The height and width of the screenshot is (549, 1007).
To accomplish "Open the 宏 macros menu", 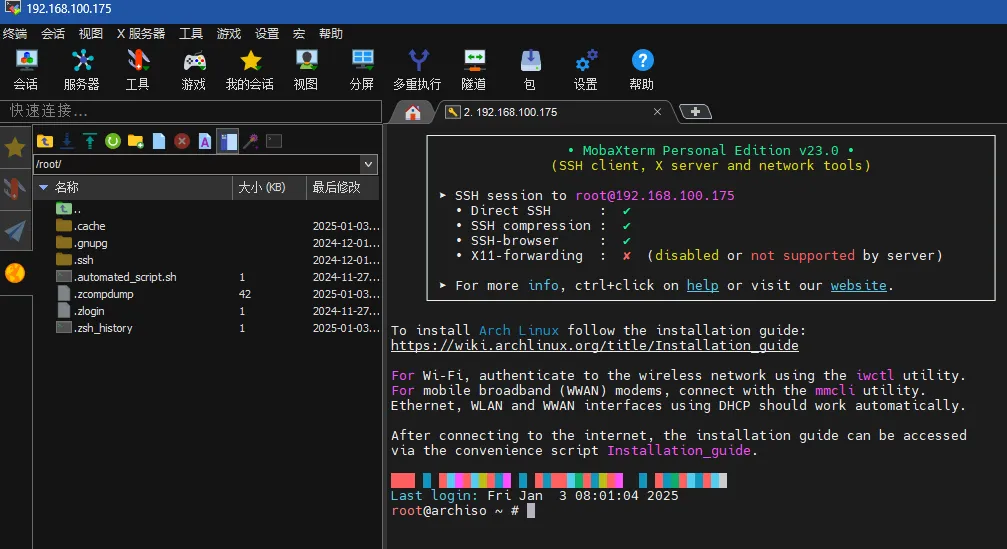I will pyautogui.click(x=299, y=33).
